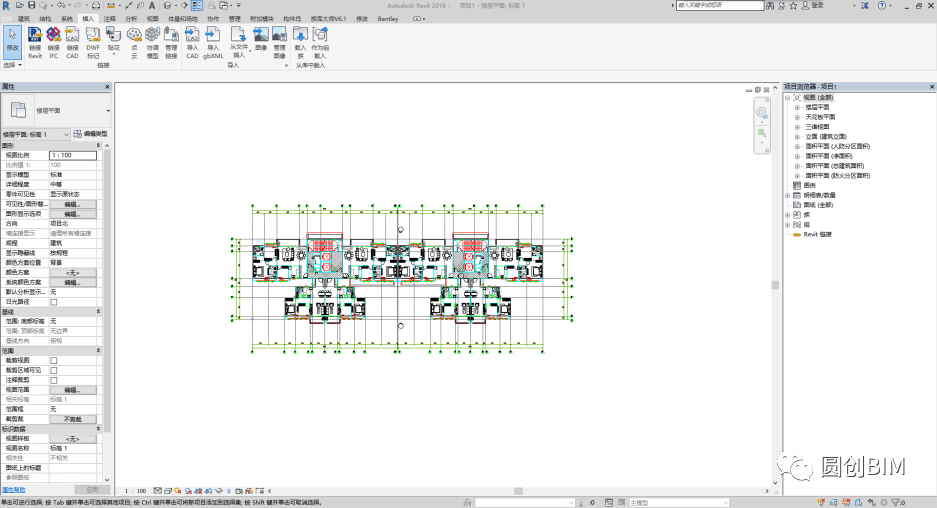Click the Open folder icon in quick access toolbar
This screenshot has width=937, height=508.
19,5
